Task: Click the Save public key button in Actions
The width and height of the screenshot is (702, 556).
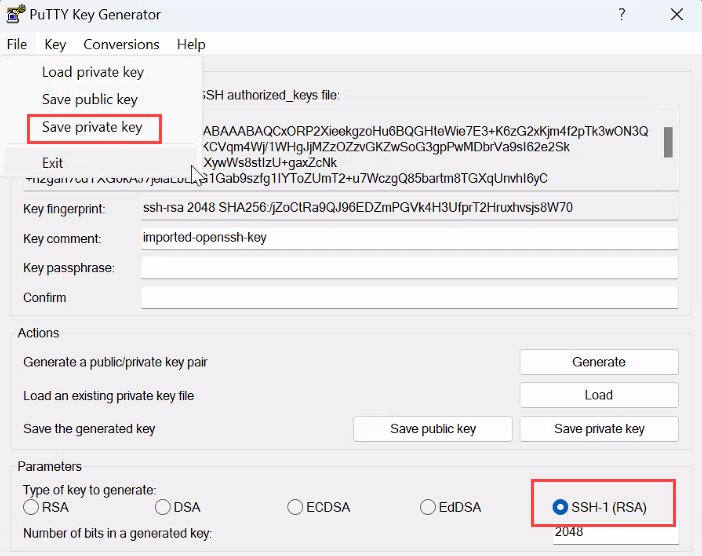Action: pyautogui.click(x=433, y=429)
